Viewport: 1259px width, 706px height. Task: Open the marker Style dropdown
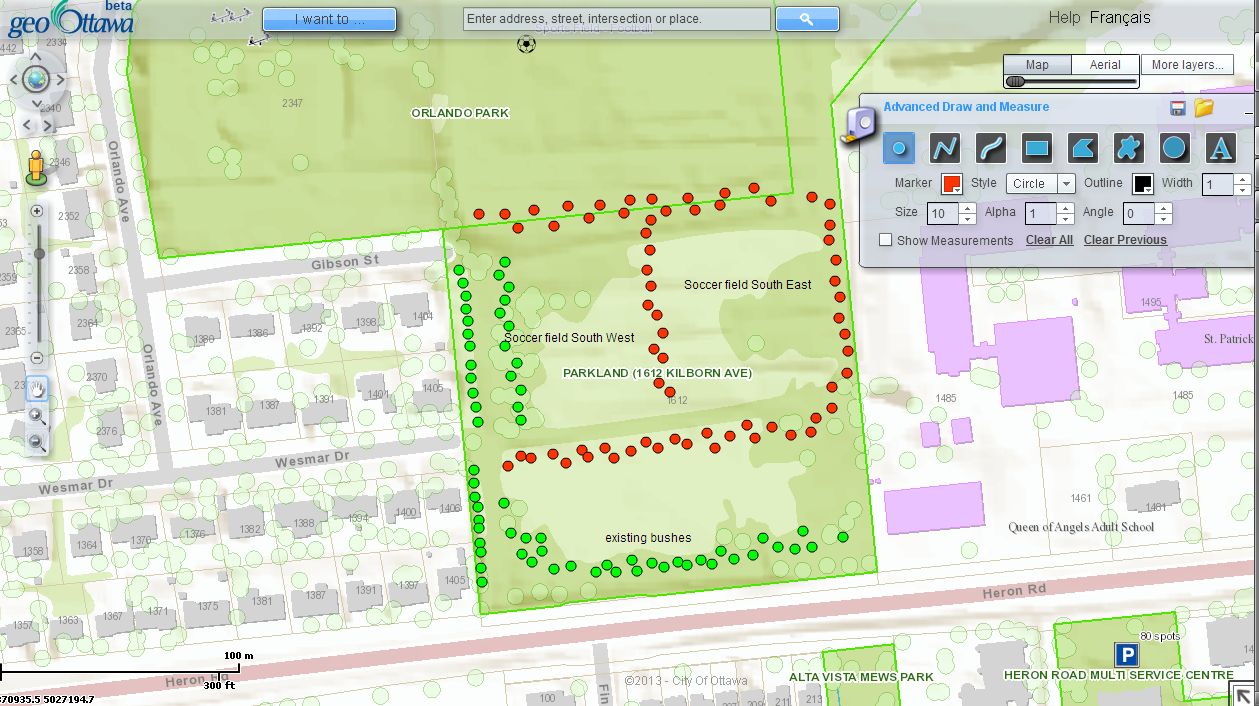click(x=1041, y=184)
